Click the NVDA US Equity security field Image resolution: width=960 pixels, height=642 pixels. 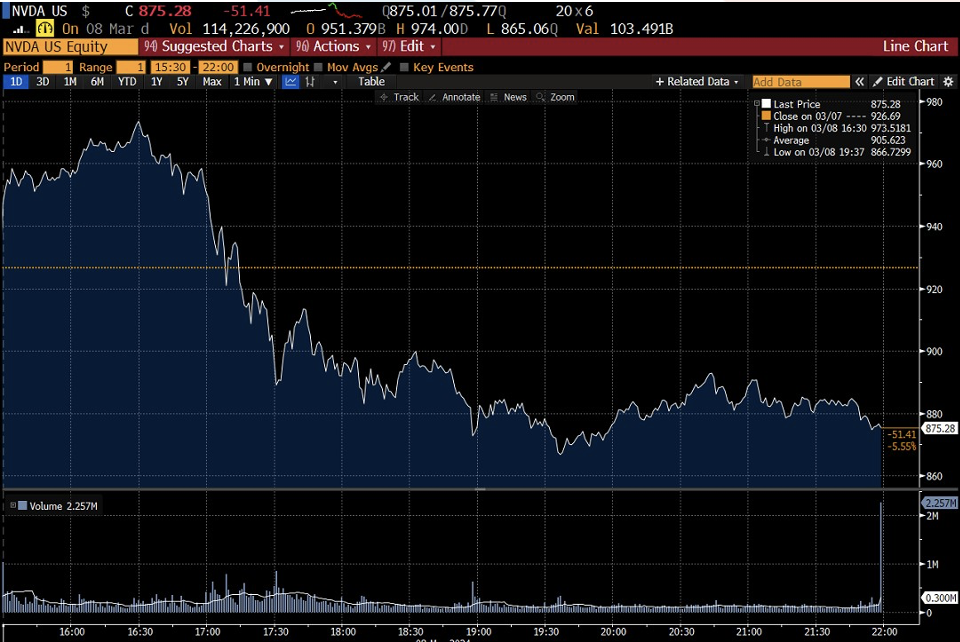pos(70,47)
